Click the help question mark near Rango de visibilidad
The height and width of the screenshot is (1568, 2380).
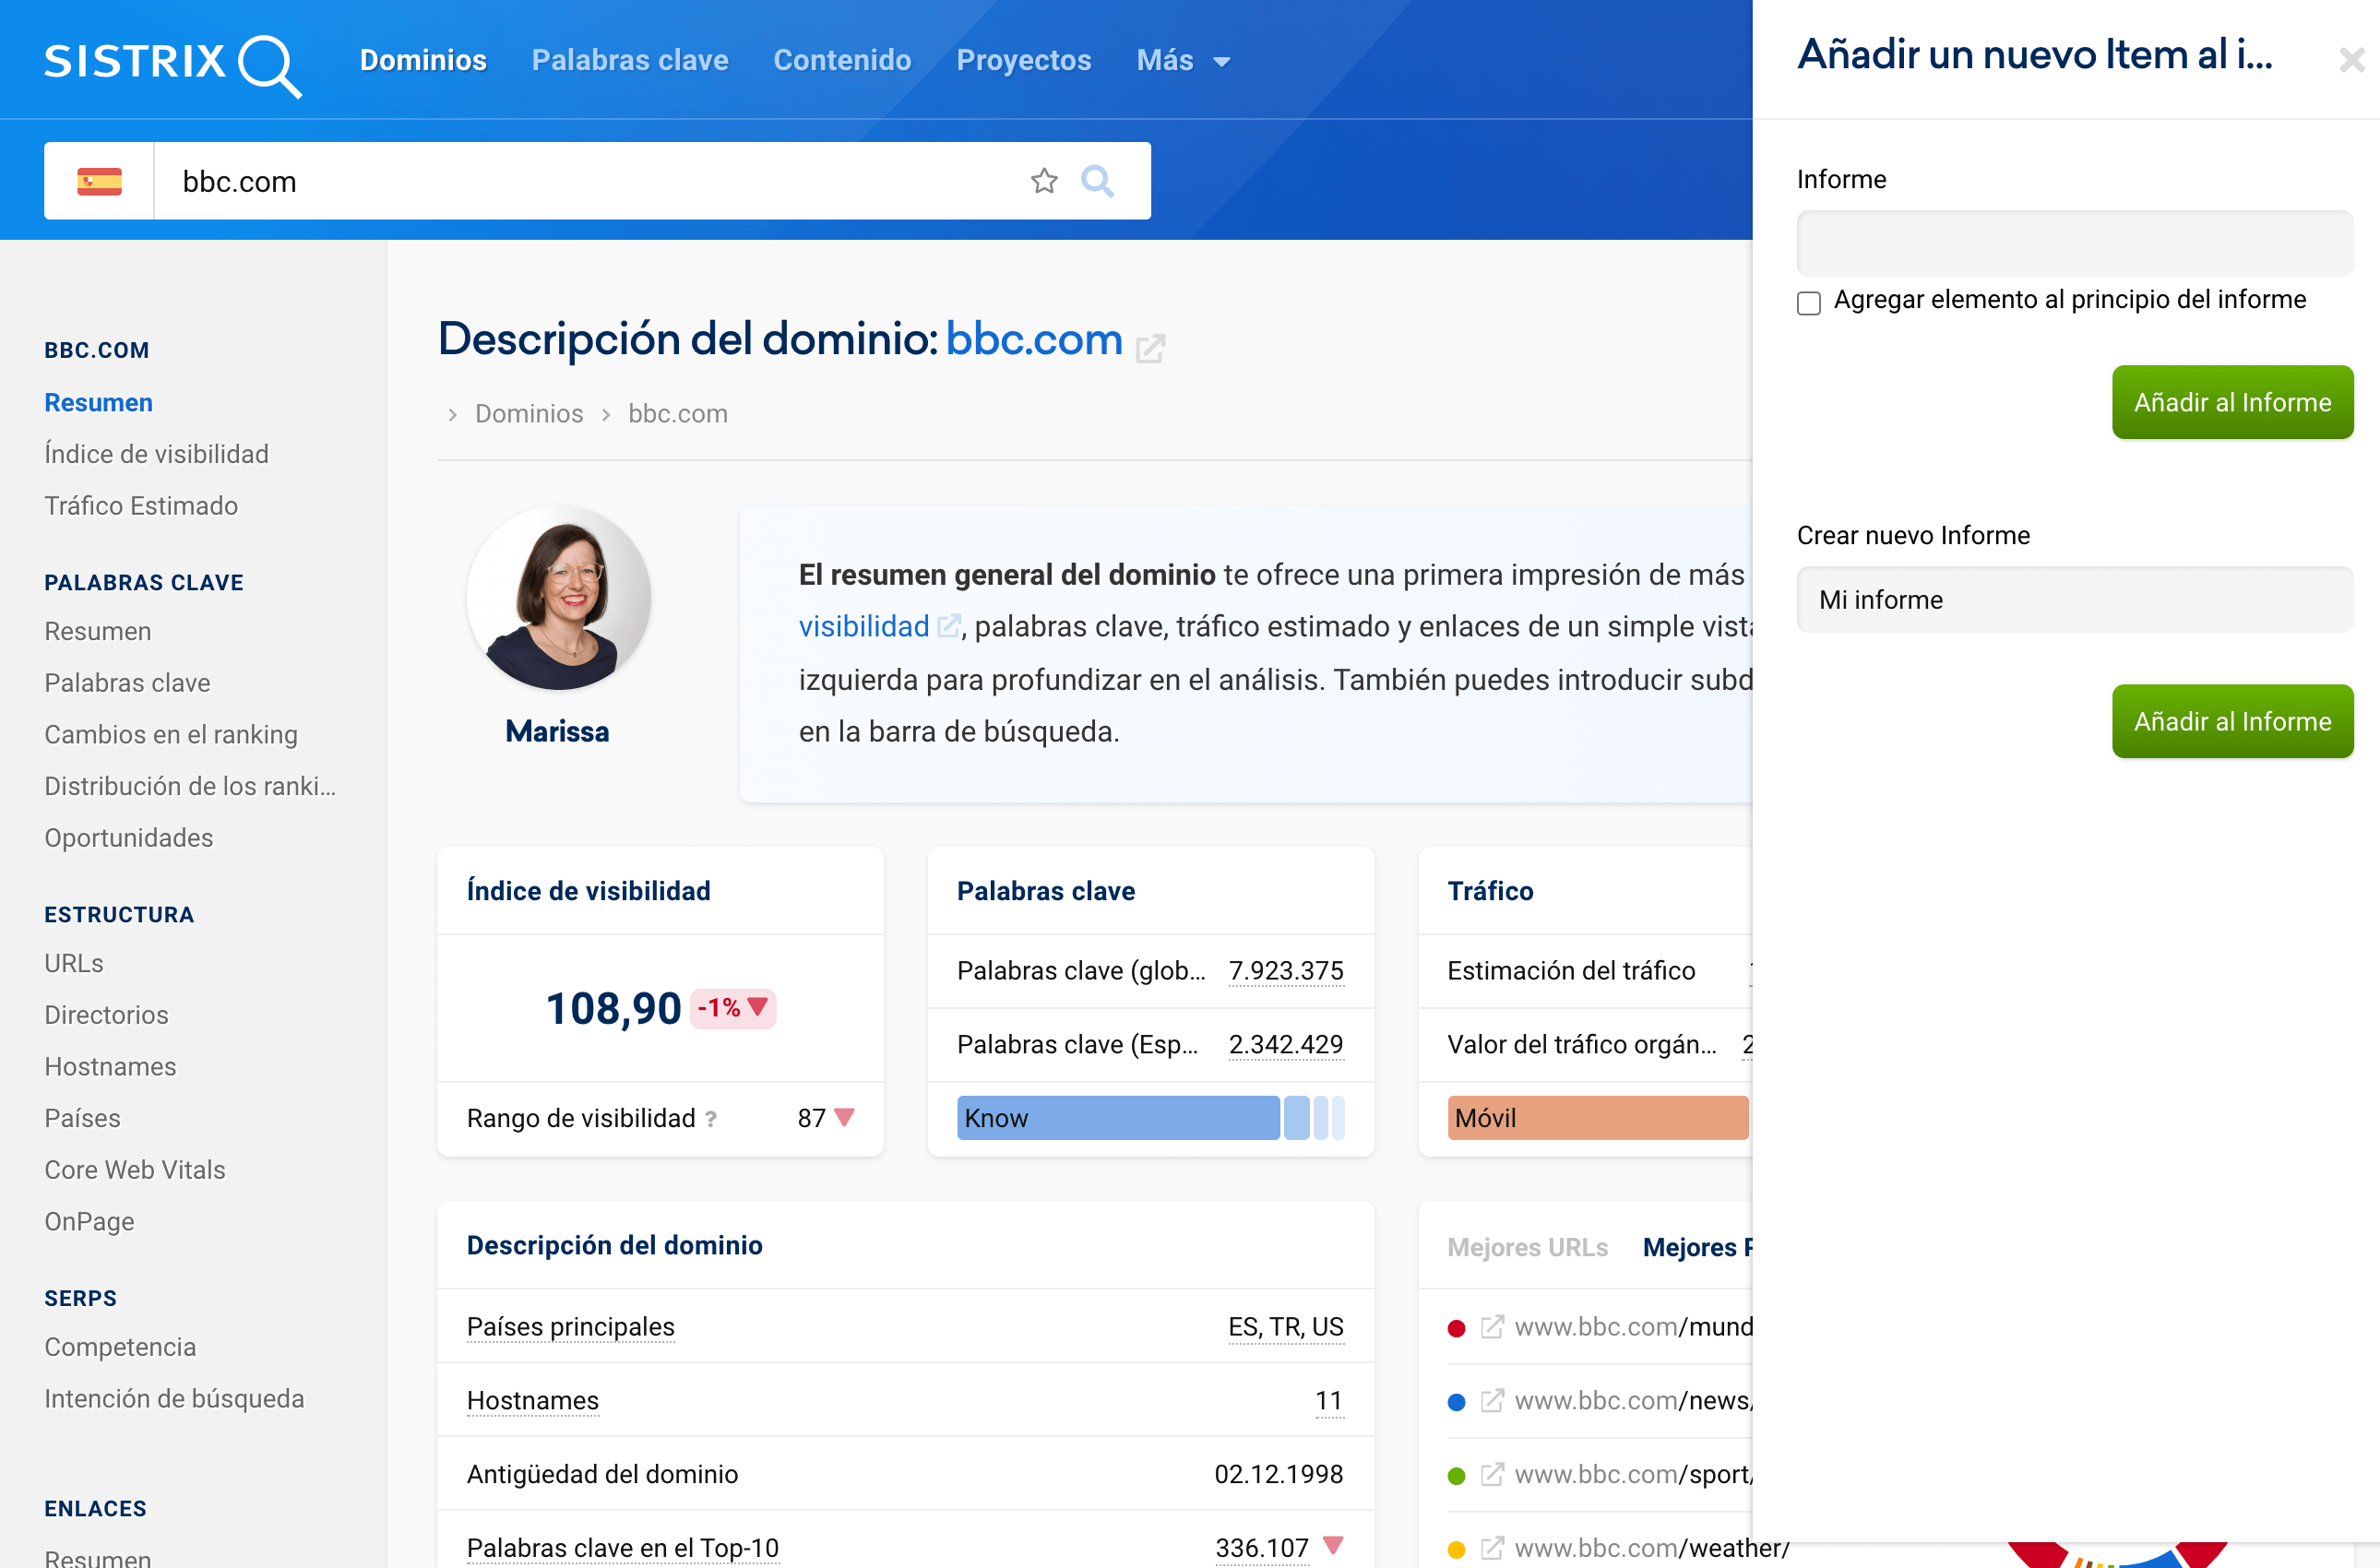711,1119
